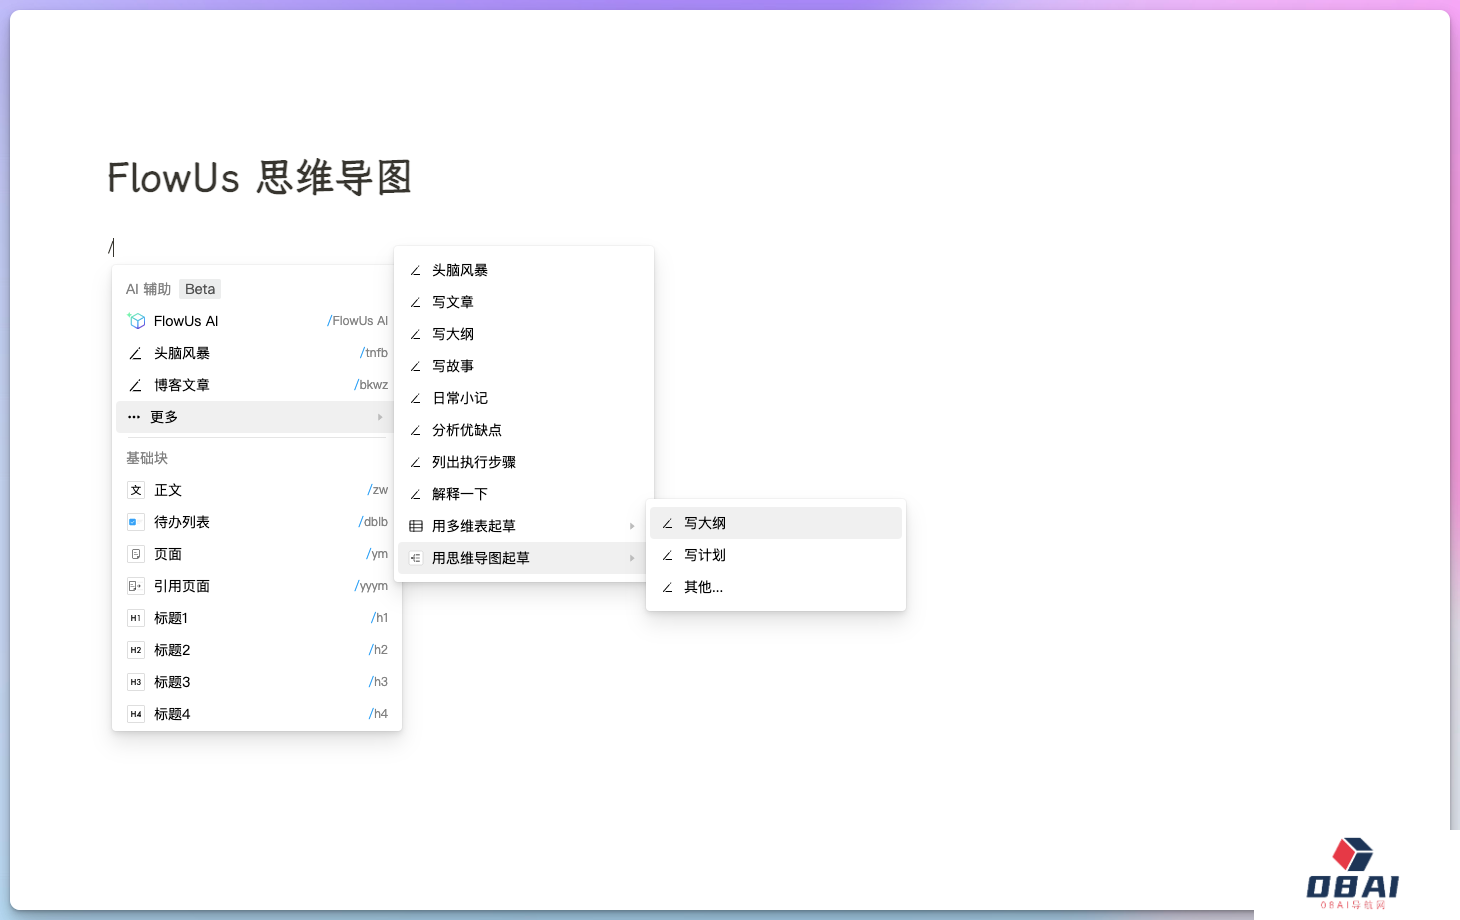This screenshot has width=1460, height=920.
Task: Click the /h4 shortcut text
Action: click(378, 714)
